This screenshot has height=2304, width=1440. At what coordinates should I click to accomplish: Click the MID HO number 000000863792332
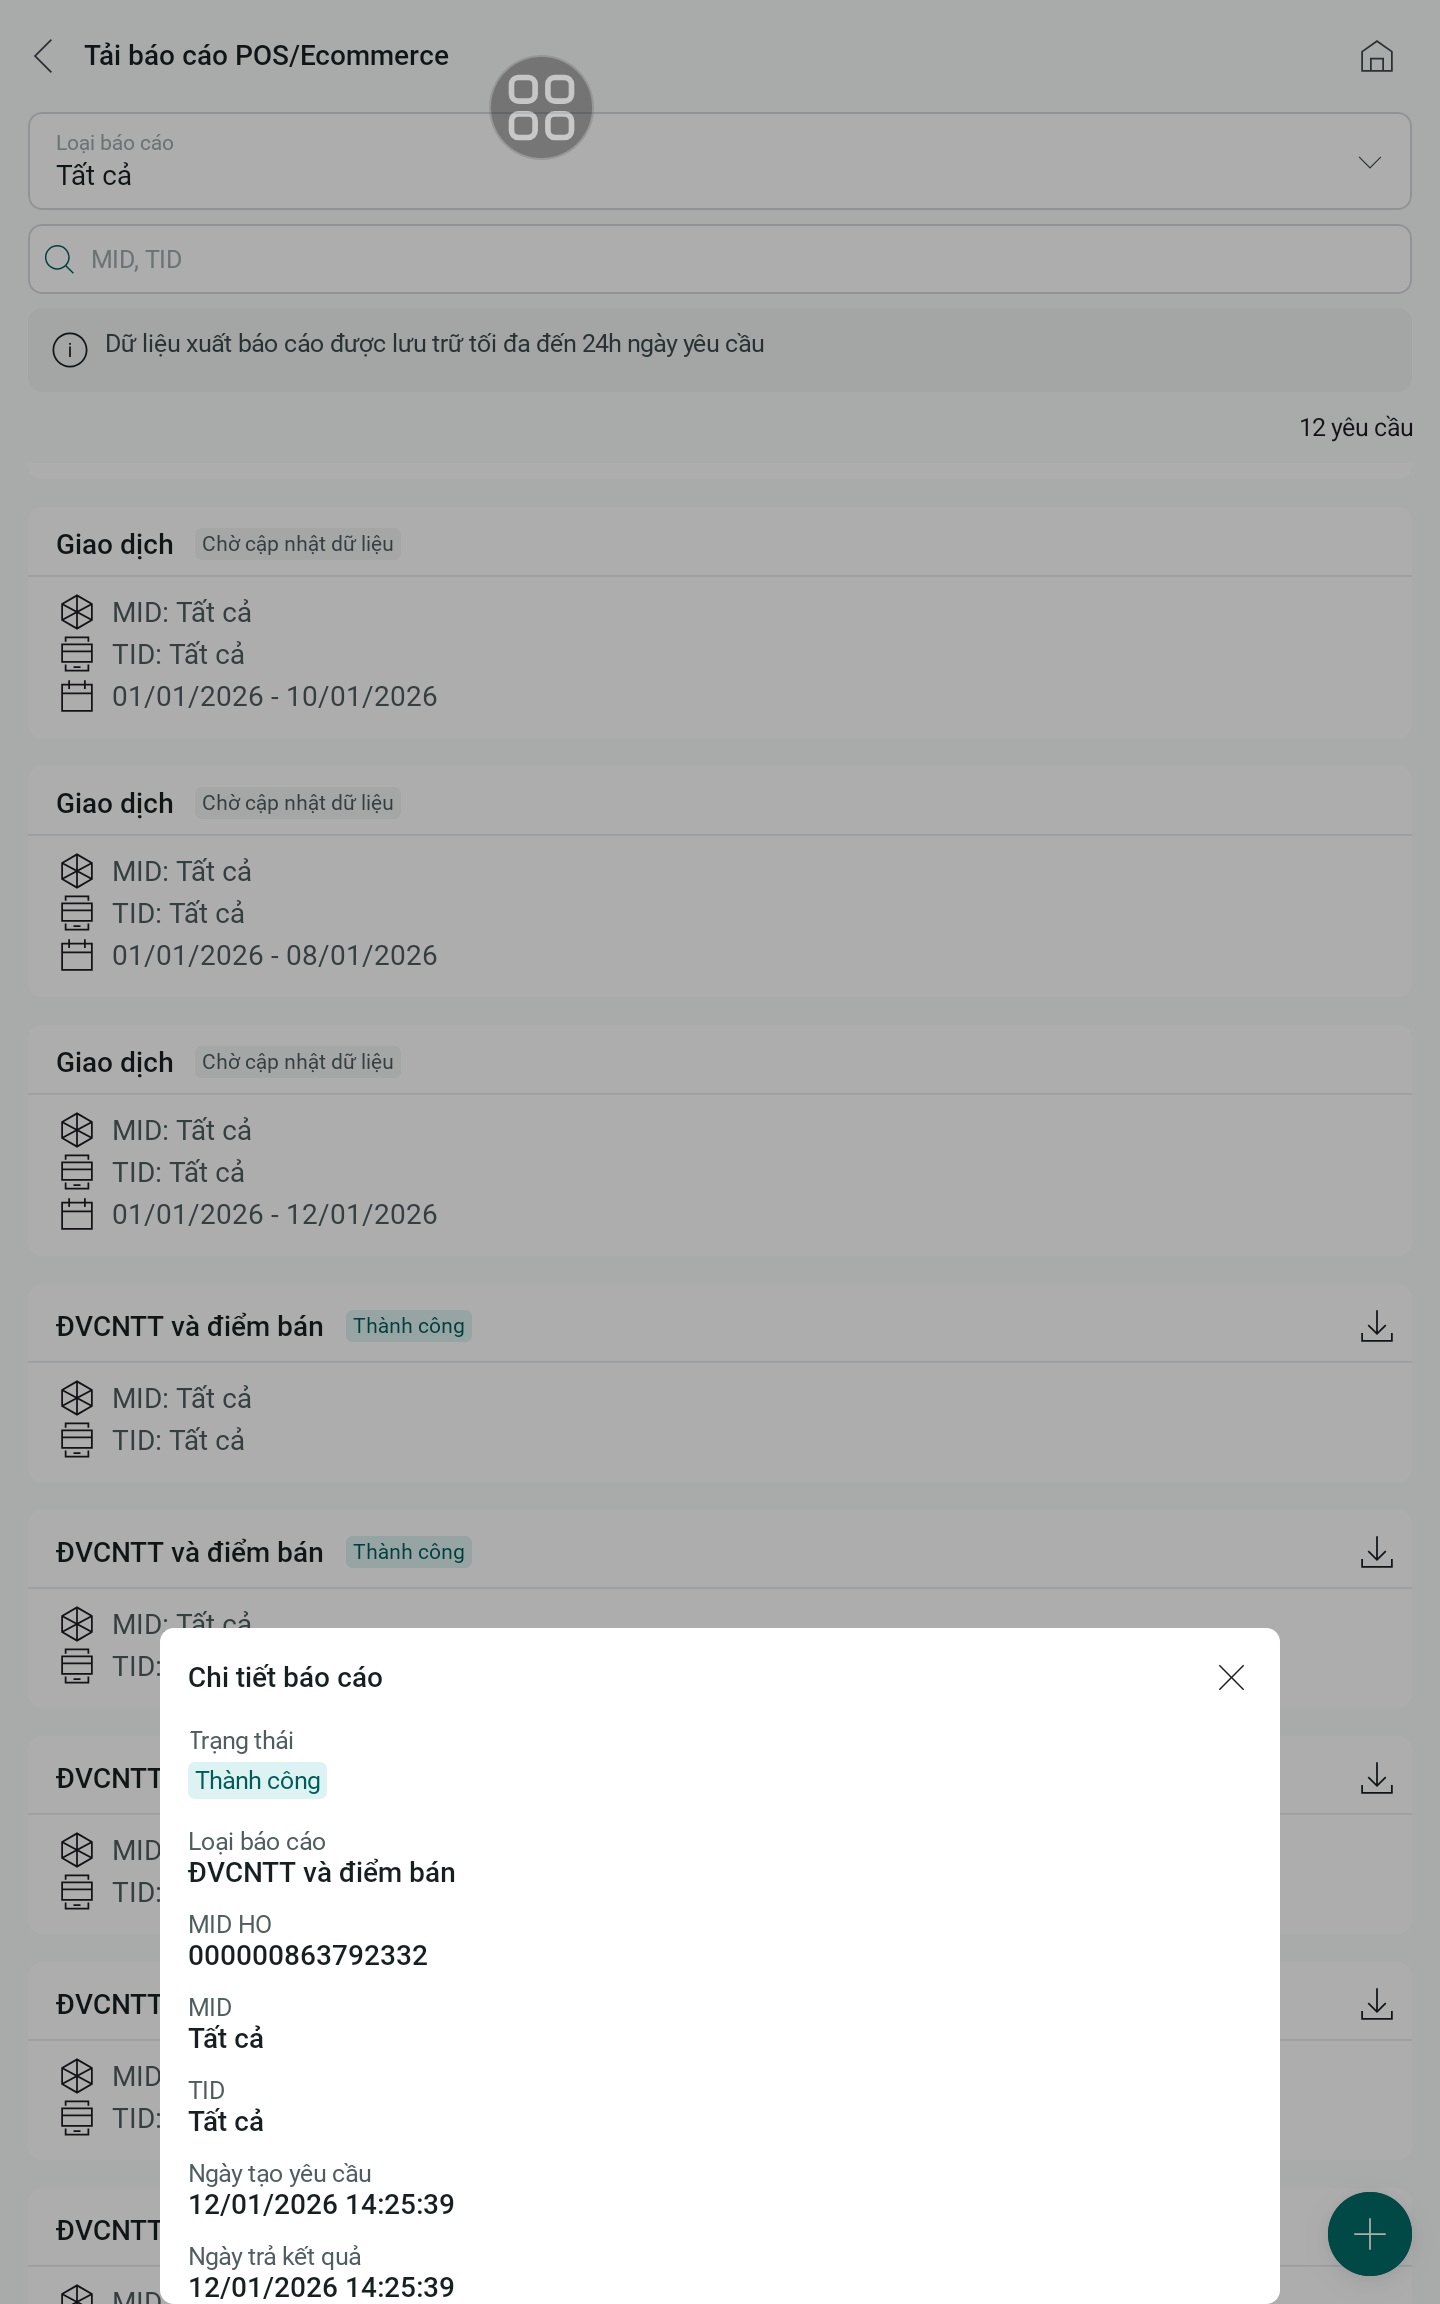[308, 1955]
